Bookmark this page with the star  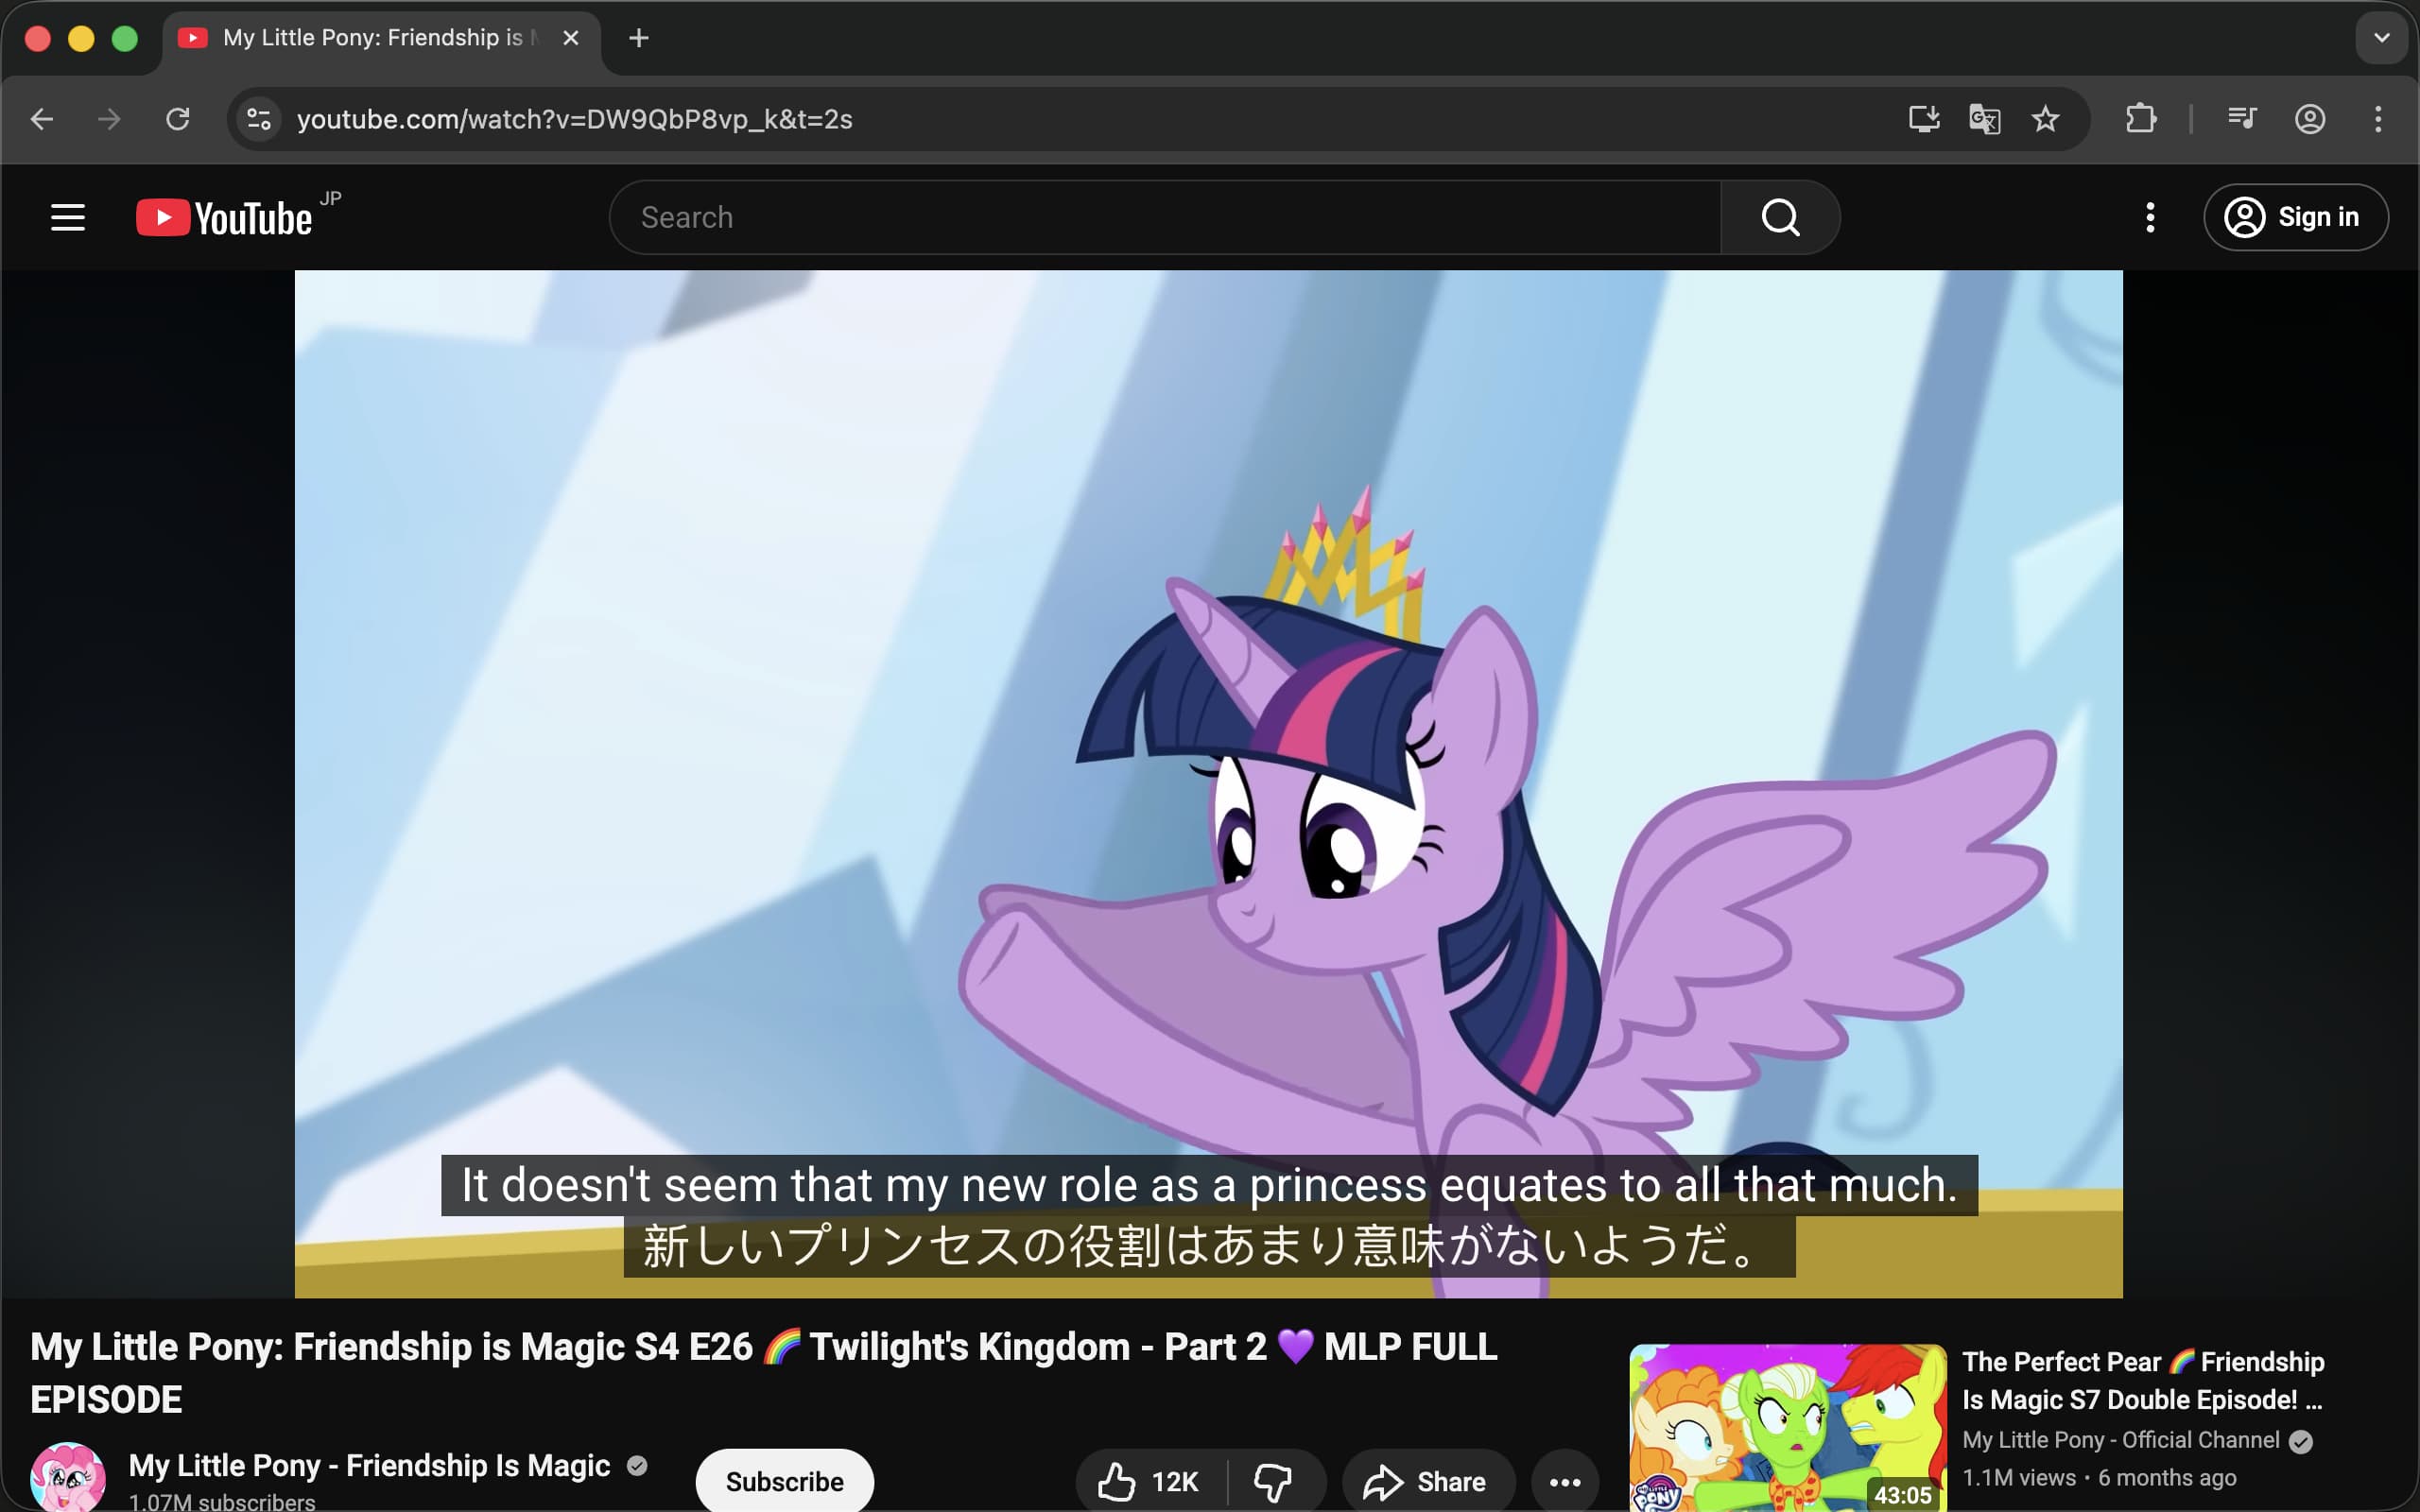click(2045, 119)
